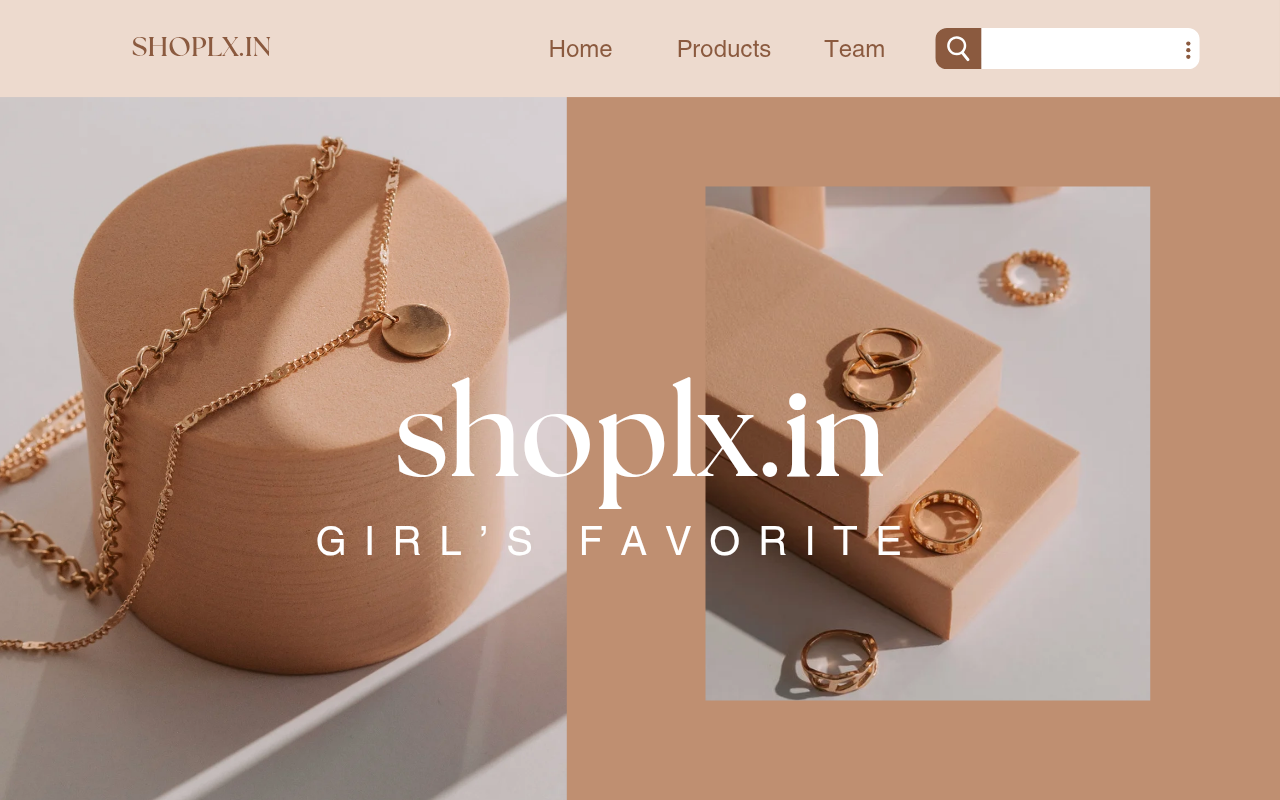This screenshot has height=800, width=1280.
Task: Open the necklace photo on the left
Action: [x=283, y=448]
